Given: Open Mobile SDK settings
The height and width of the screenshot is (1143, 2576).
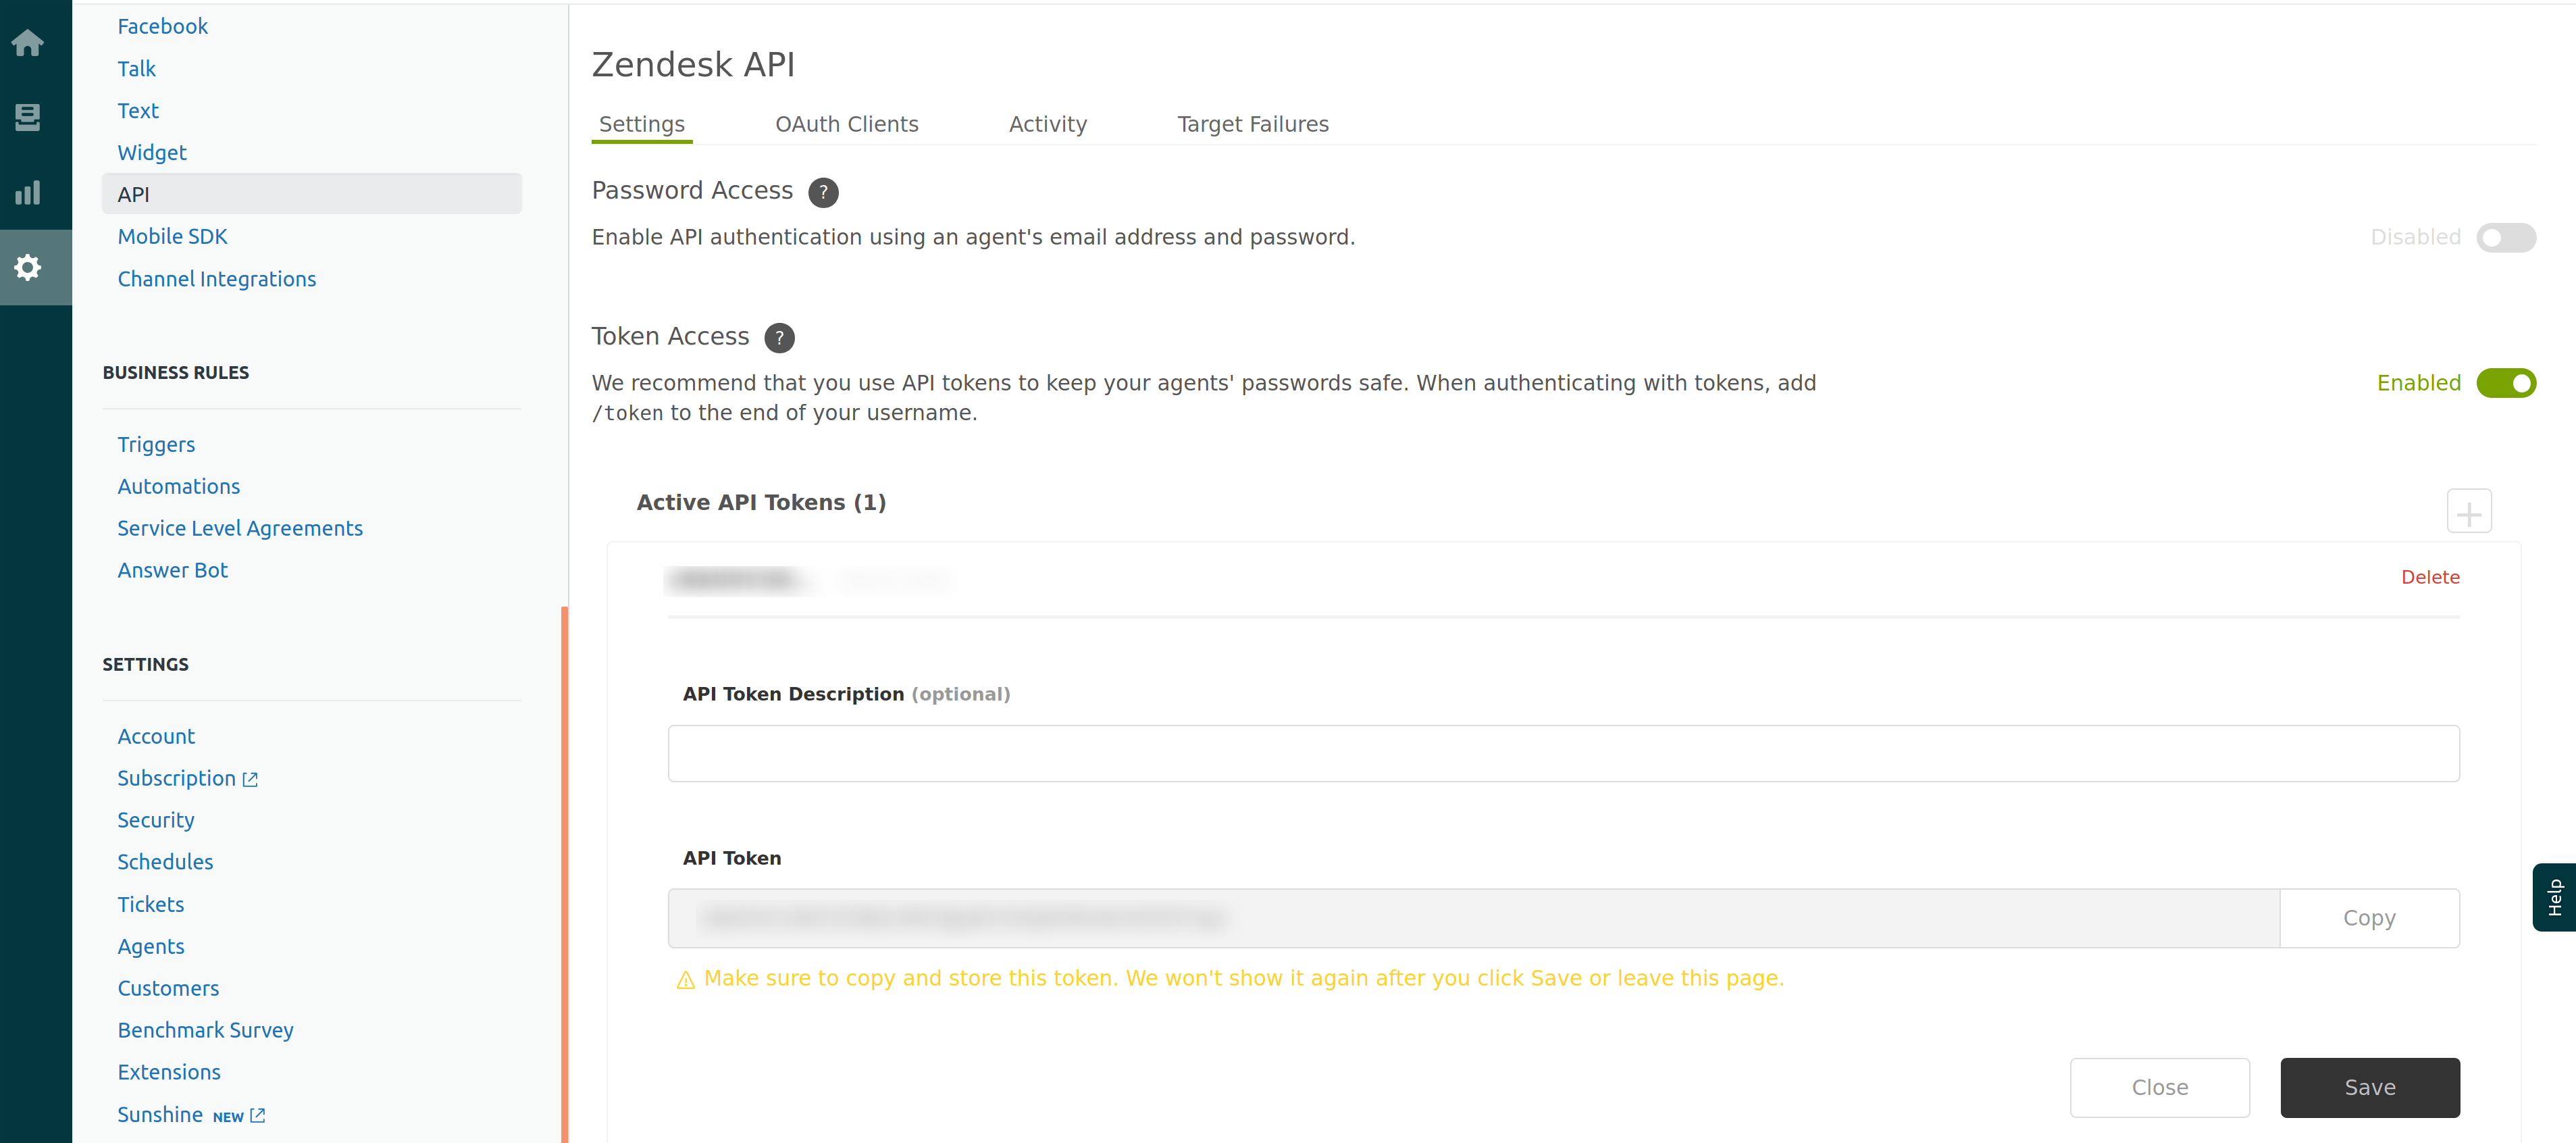Looking at the screenshot, I should (172, 237).
